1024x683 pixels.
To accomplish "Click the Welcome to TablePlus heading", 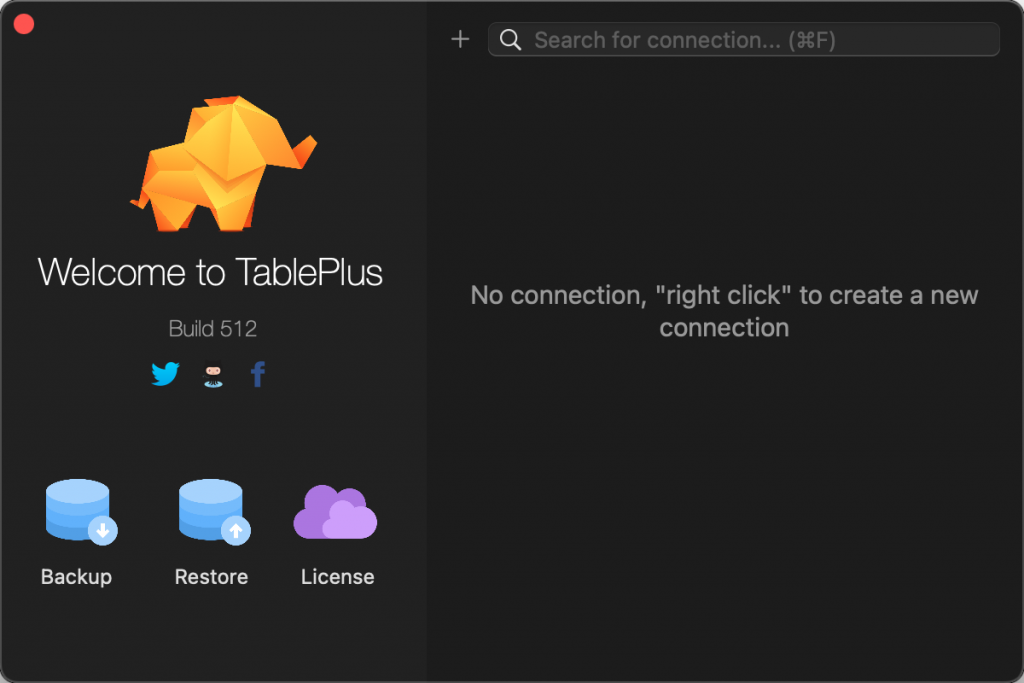I will coord(210,272).
